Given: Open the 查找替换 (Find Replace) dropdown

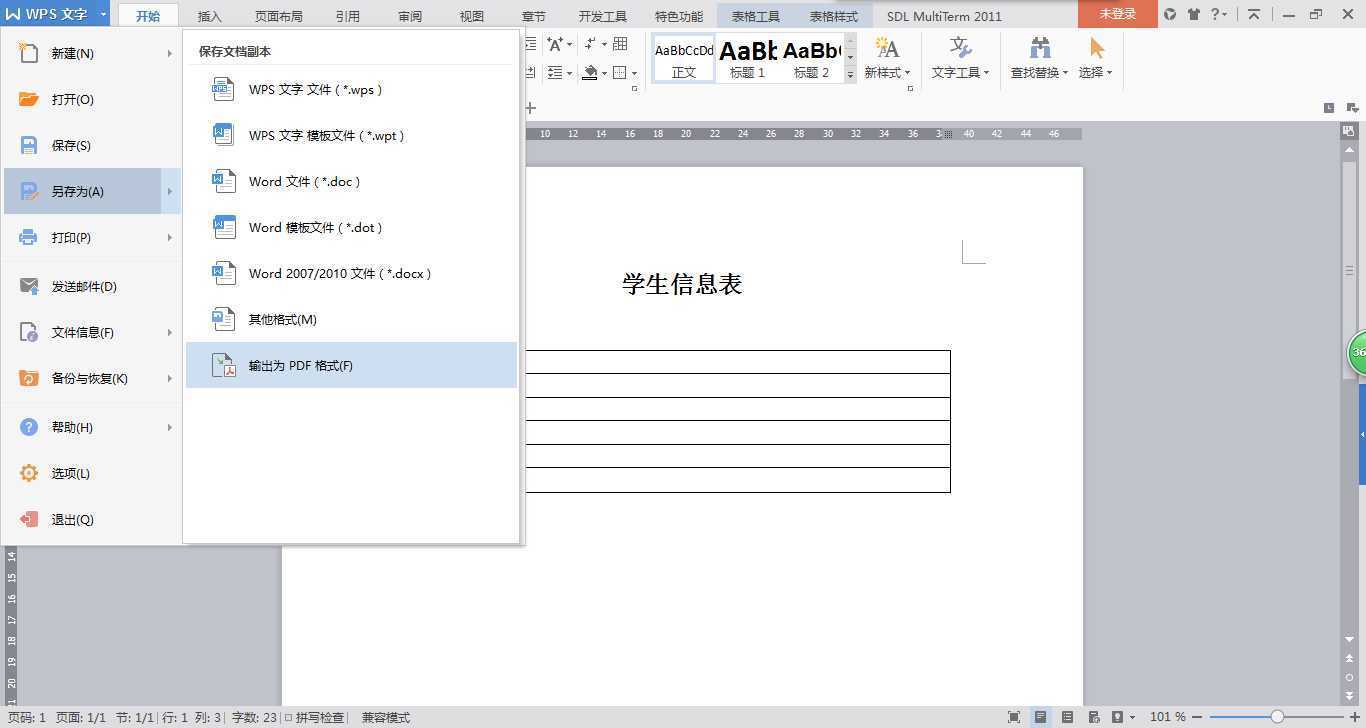Looking at the screenshot, I should pos(1040,72).
